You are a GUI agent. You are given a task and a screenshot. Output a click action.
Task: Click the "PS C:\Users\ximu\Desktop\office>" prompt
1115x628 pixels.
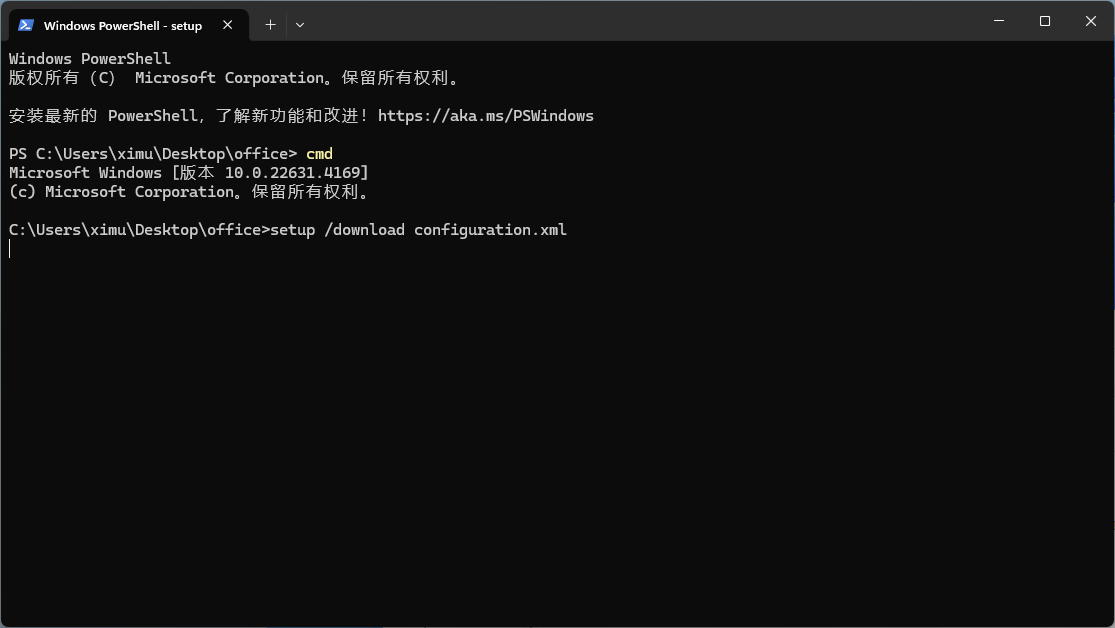[x=153, y=154]
